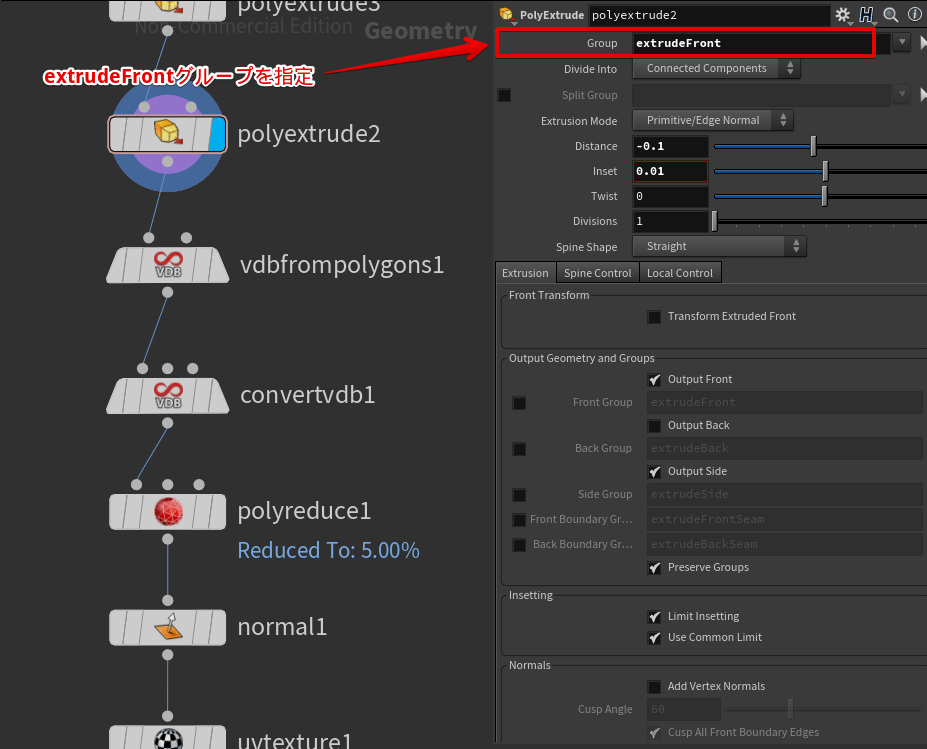Click the Distance parameter label
The image size is (927, 749).
(x=596, y=146)
